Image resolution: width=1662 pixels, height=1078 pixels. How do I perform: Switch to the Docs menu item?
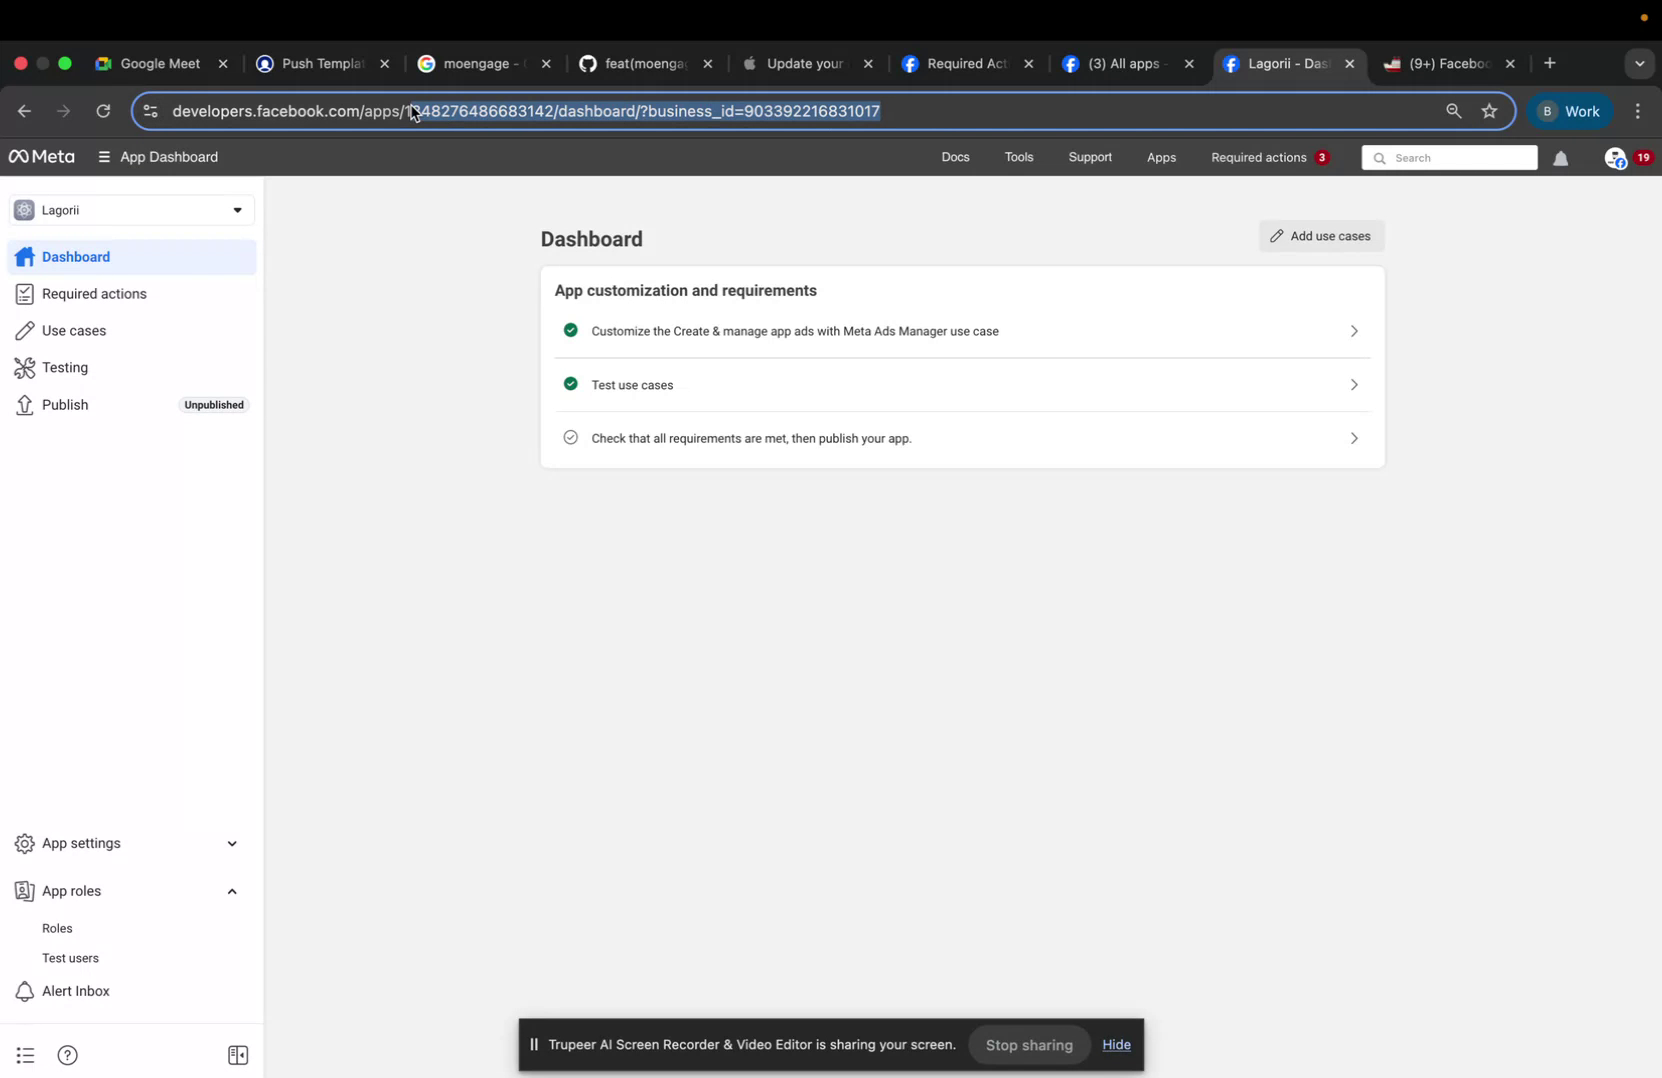pos(954,157)
